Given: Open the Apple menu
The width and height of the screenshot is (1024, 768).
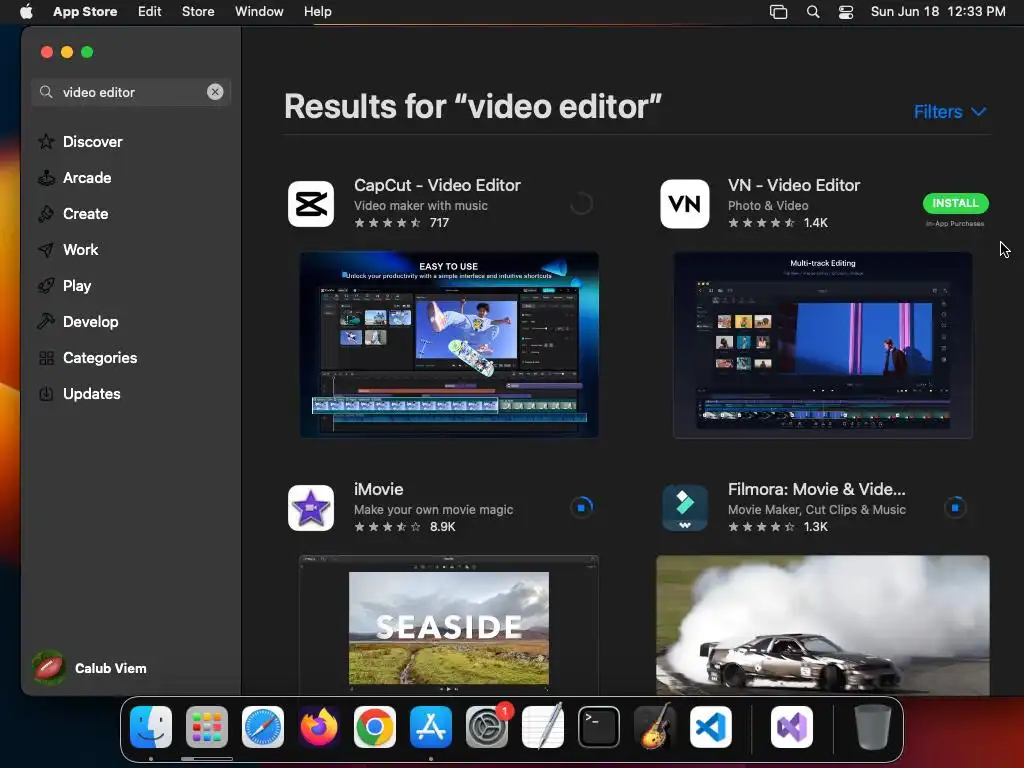Looking at the screenshot, I should (x=26, y=11).
